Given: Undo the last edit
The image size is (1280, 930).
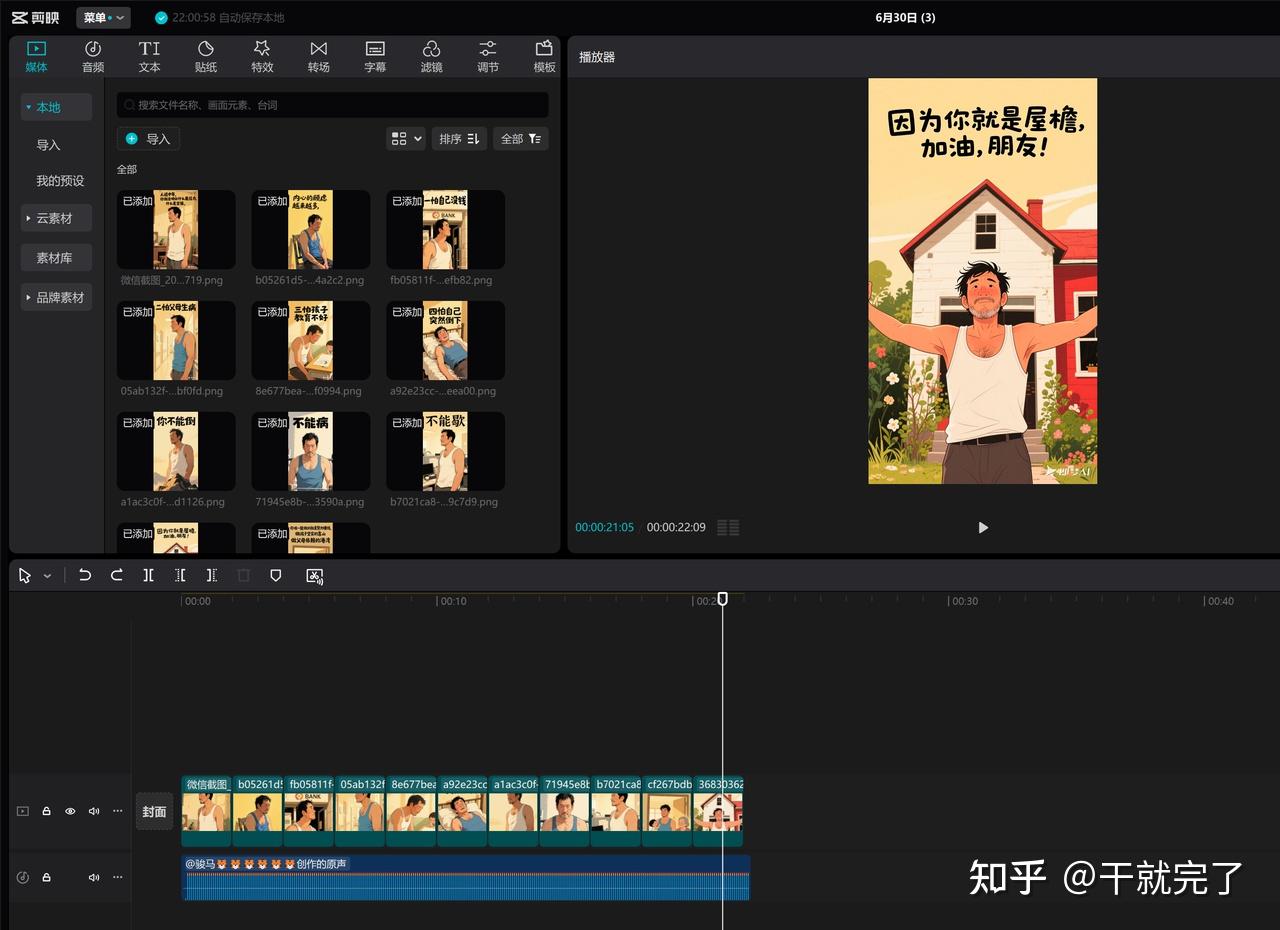Looking at the screenshot, I should (x=85, y=575).
